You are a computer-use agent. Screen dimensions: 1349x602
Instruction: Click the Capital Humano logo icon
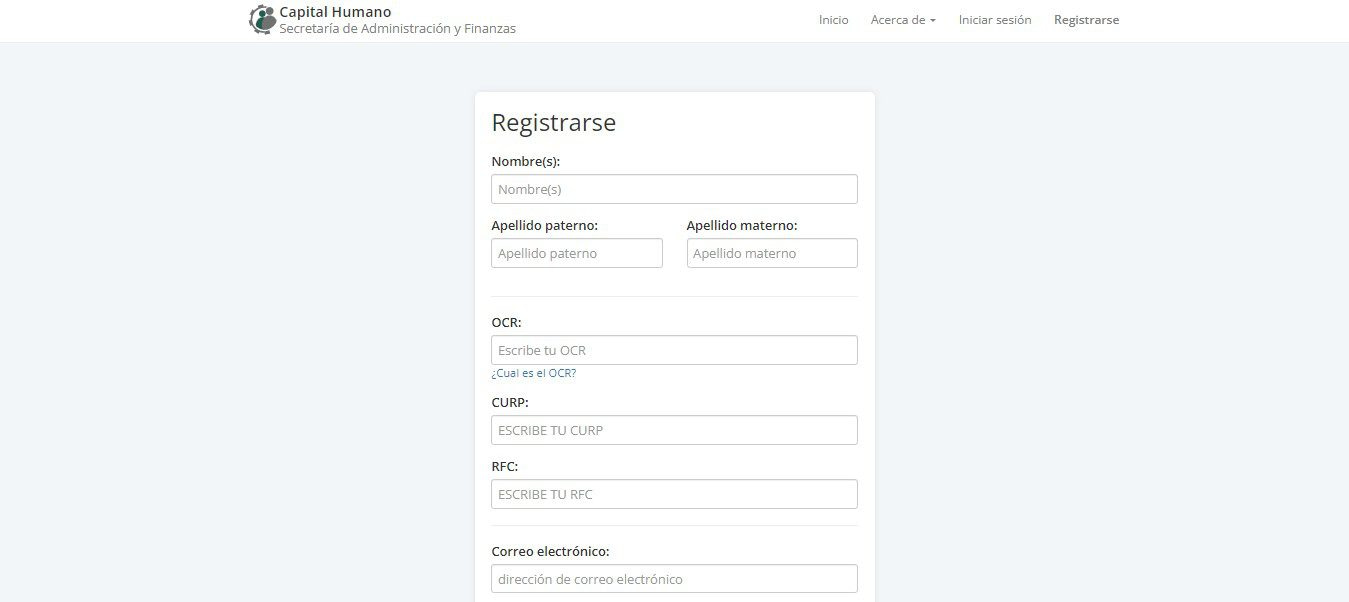click(262, 20)
